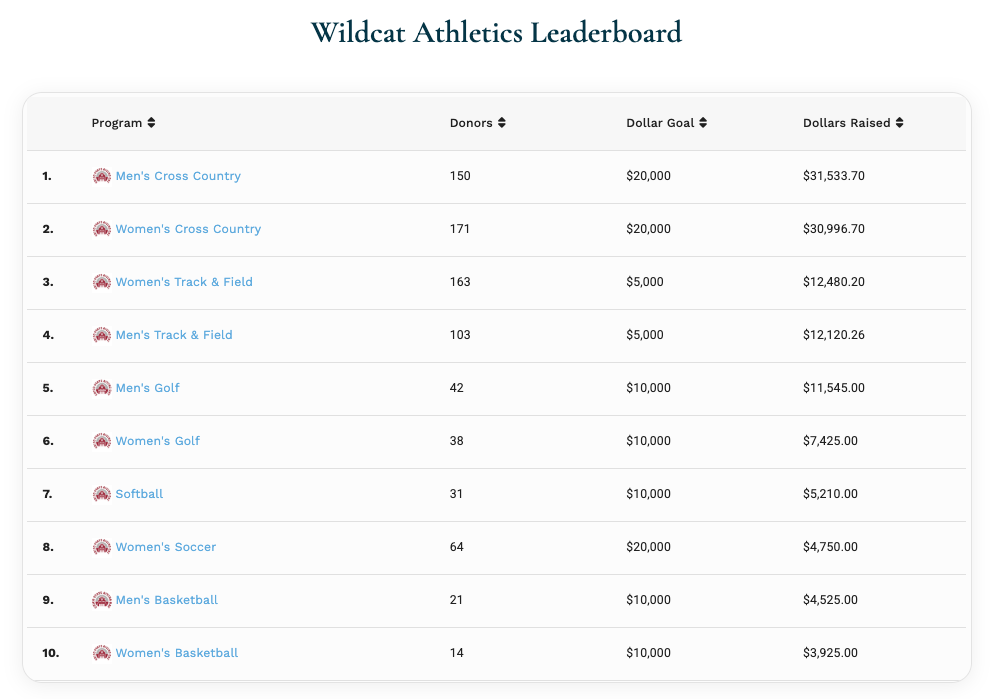Image resolution: width=995 pixels, height=699 pixels.
Task: Click the Wildcat Athletics Leaderboard heading
Action: 496,32
